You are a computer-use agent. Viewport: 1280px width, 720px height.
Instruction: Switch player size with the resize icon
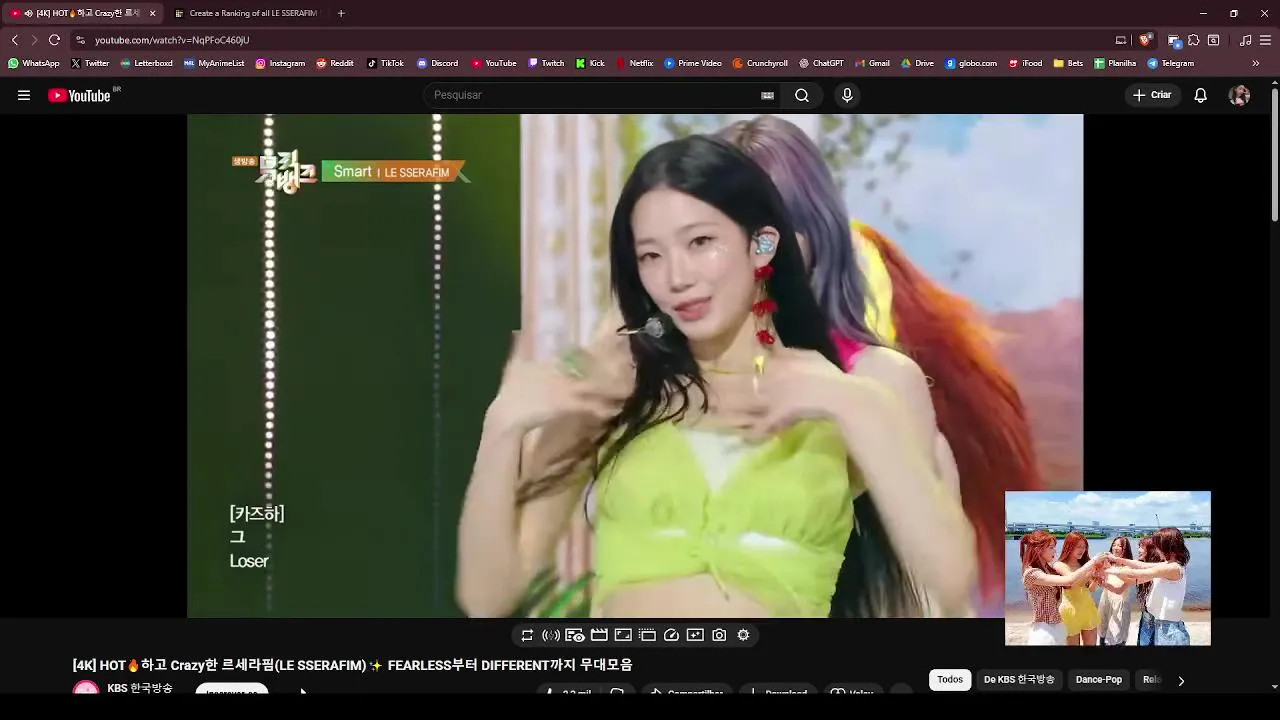pos(623,635)
